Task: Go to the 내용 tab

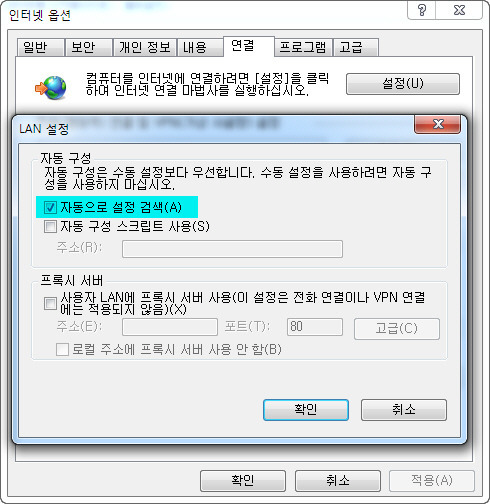Action: [x=200, y=47]
